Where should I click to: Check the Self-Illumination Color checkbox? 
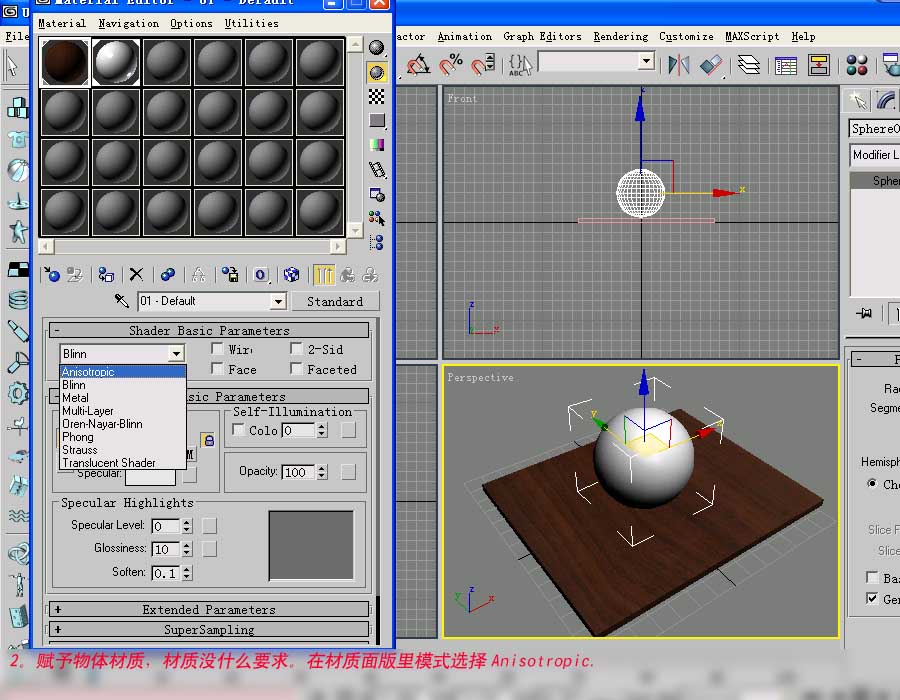point(238,430)
